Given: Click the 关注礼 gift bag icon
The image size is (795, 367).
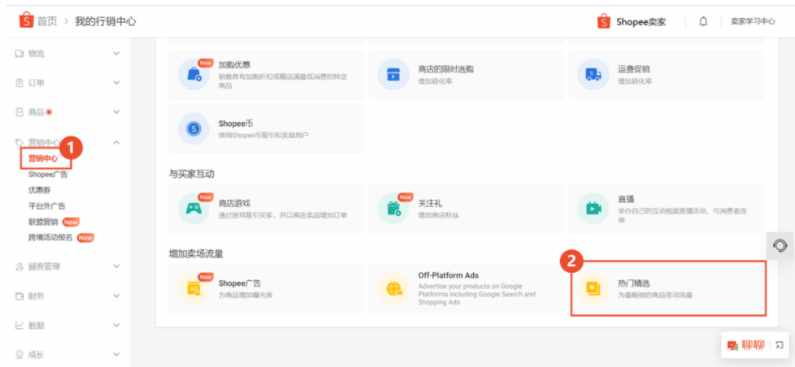Looking at the screenshot, I should [x=393, y=208].
